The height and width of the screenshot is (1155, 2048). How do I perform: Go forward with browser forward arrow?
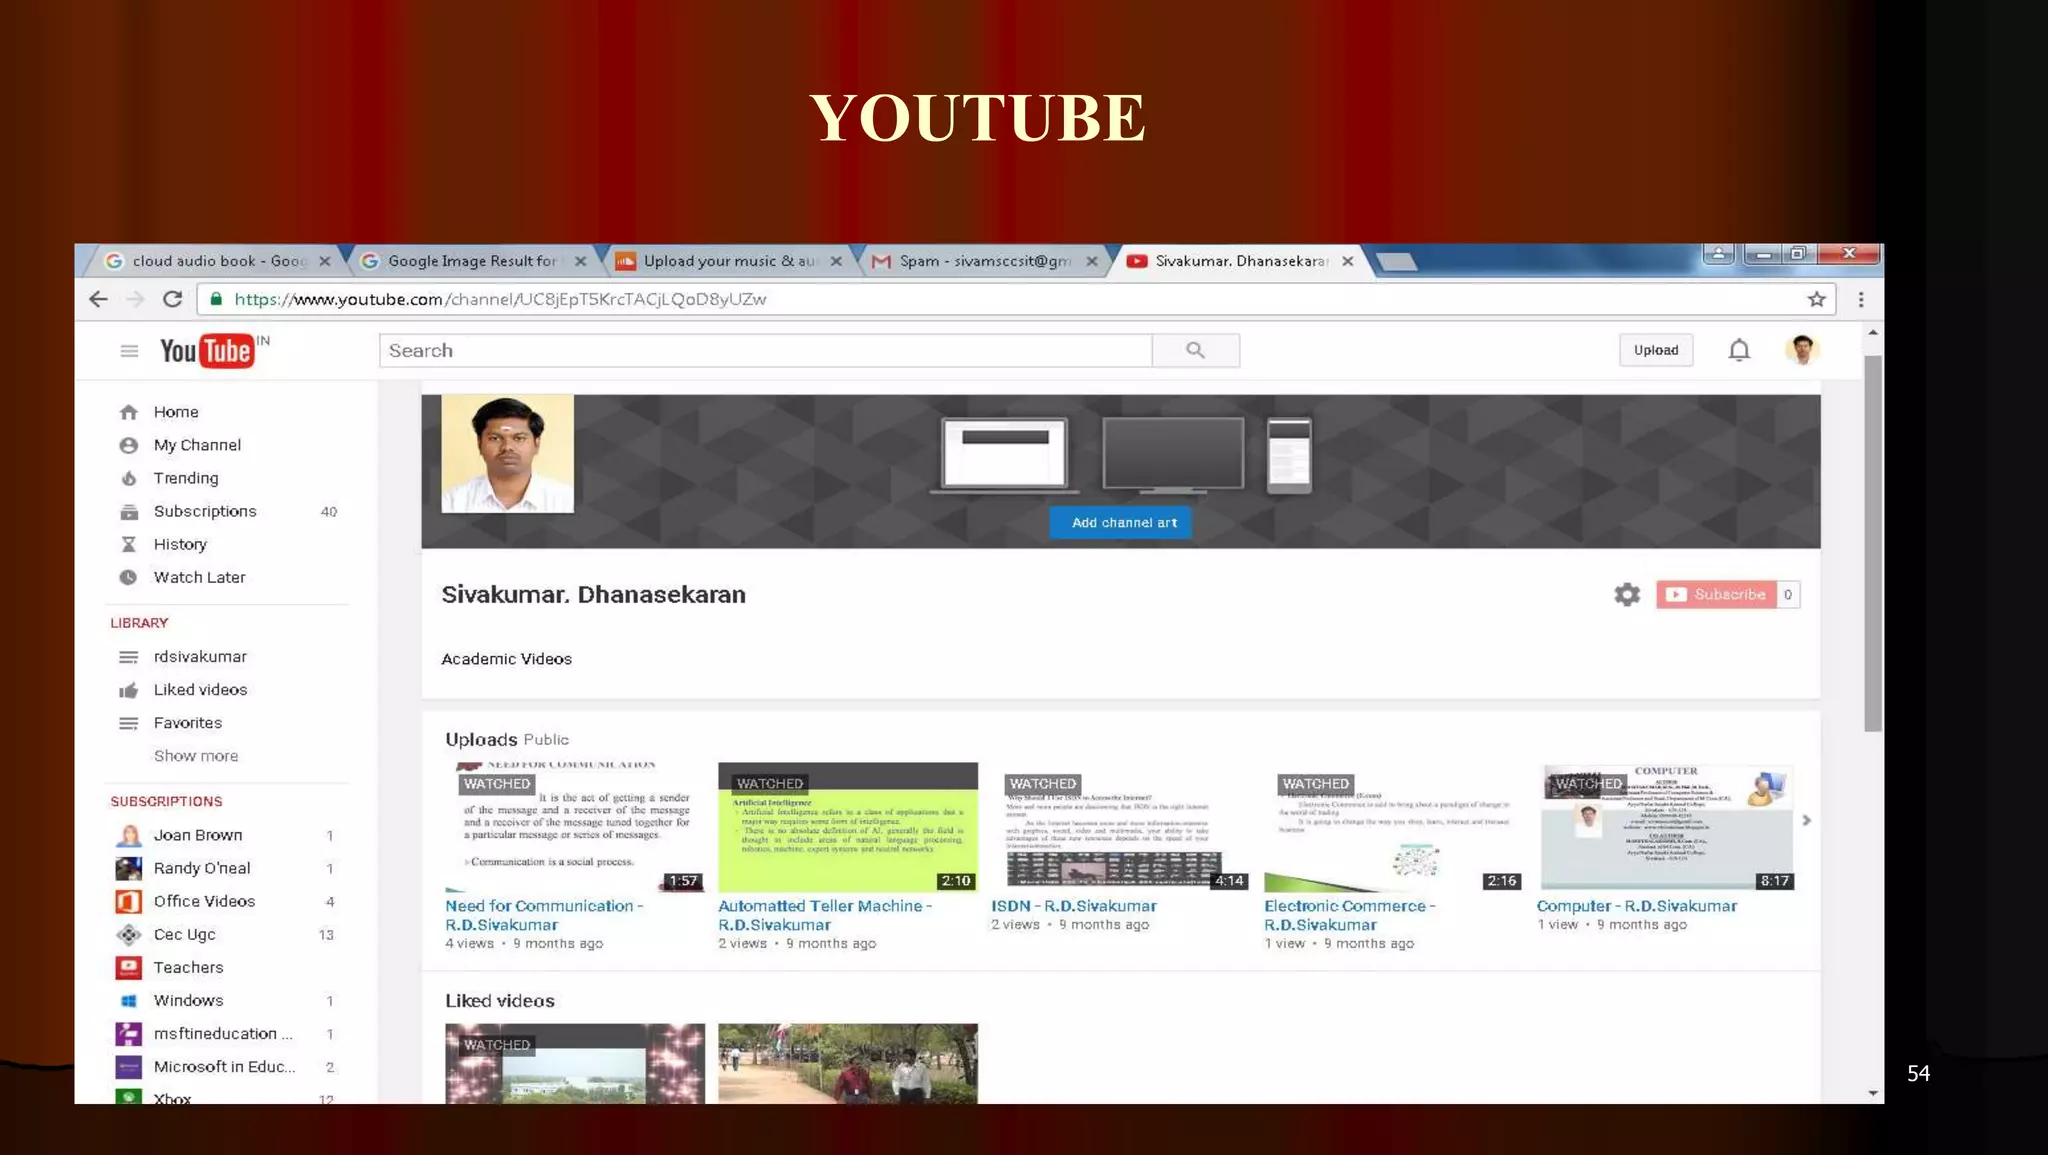coord(136,299)
